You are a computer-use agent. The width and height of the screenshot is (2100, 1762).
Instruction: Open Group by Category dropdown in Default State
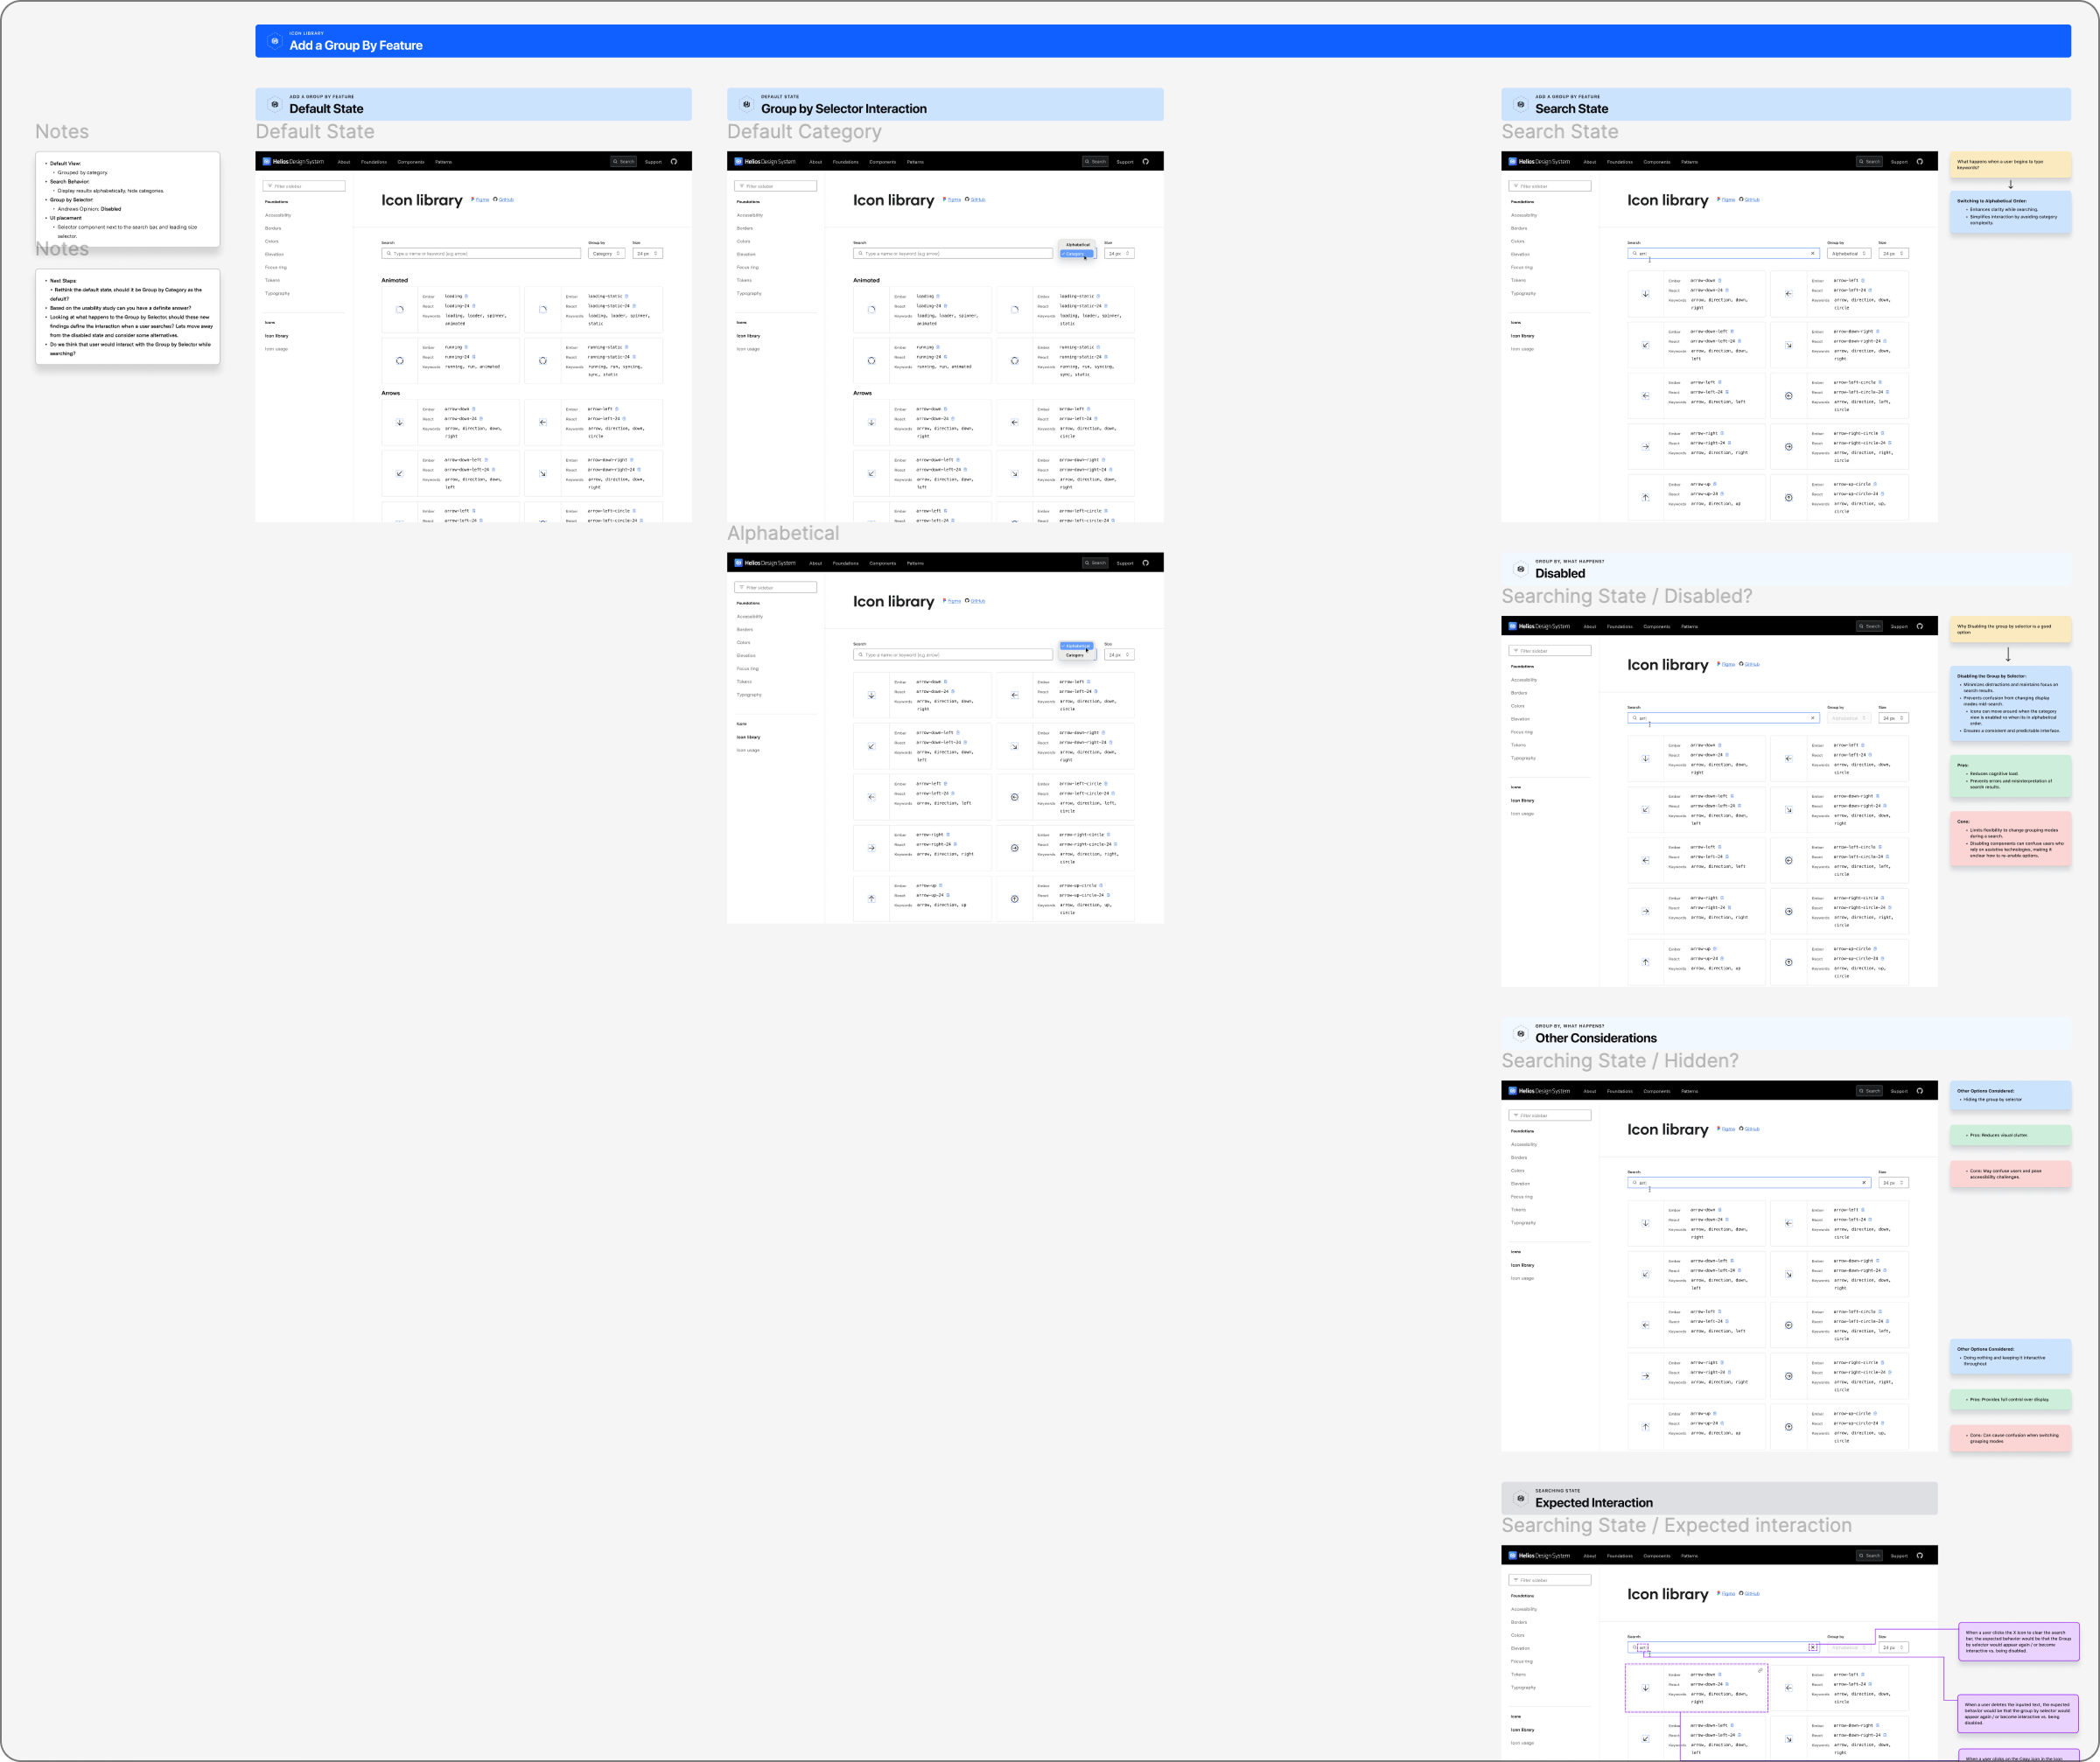click(606, 253)
